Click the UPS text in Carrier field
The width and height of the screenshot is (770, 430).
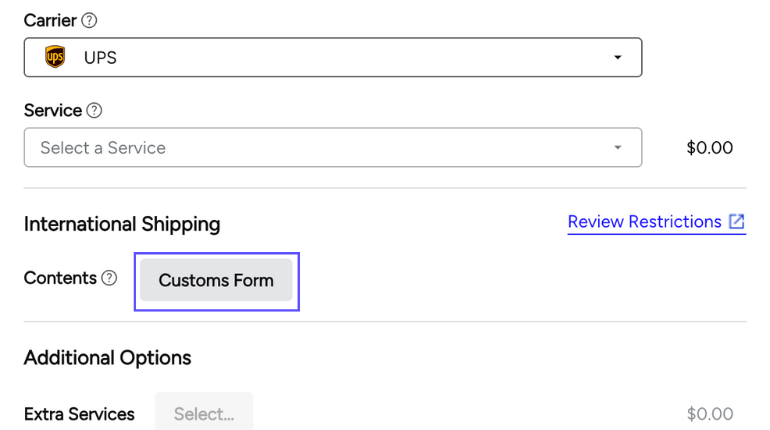click(100, 58)
